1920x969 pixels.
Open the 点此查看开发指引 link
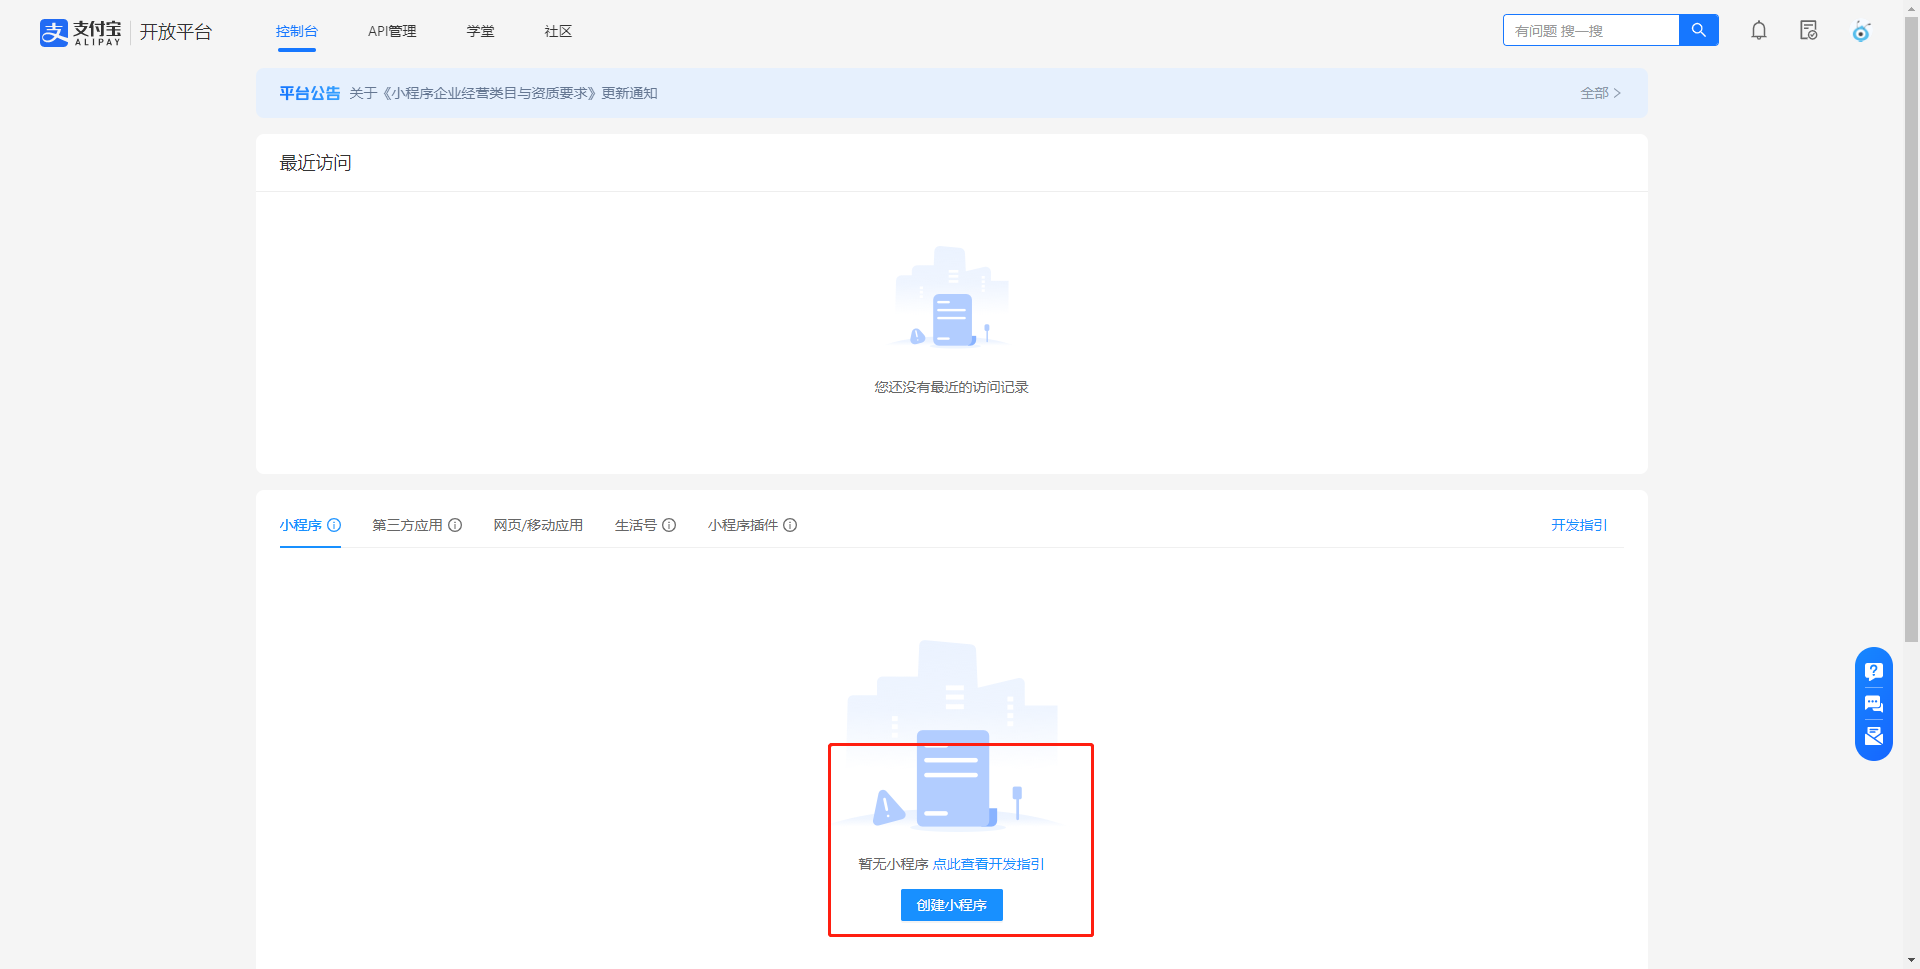[988, 864]
